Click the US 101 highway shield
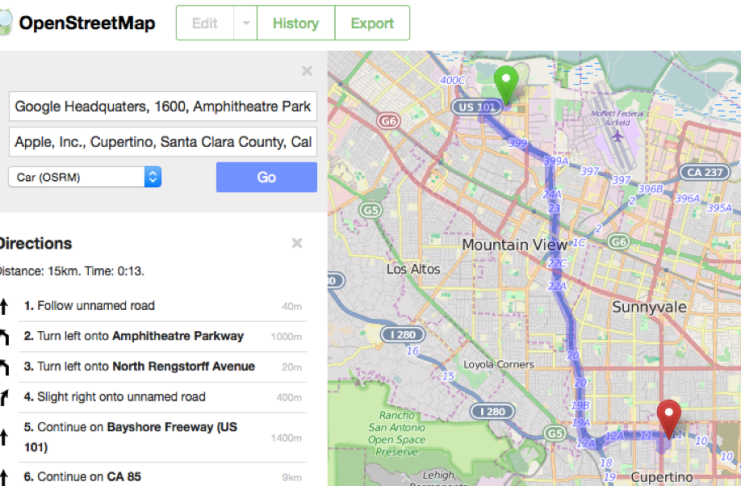 (x=477, y=107)
